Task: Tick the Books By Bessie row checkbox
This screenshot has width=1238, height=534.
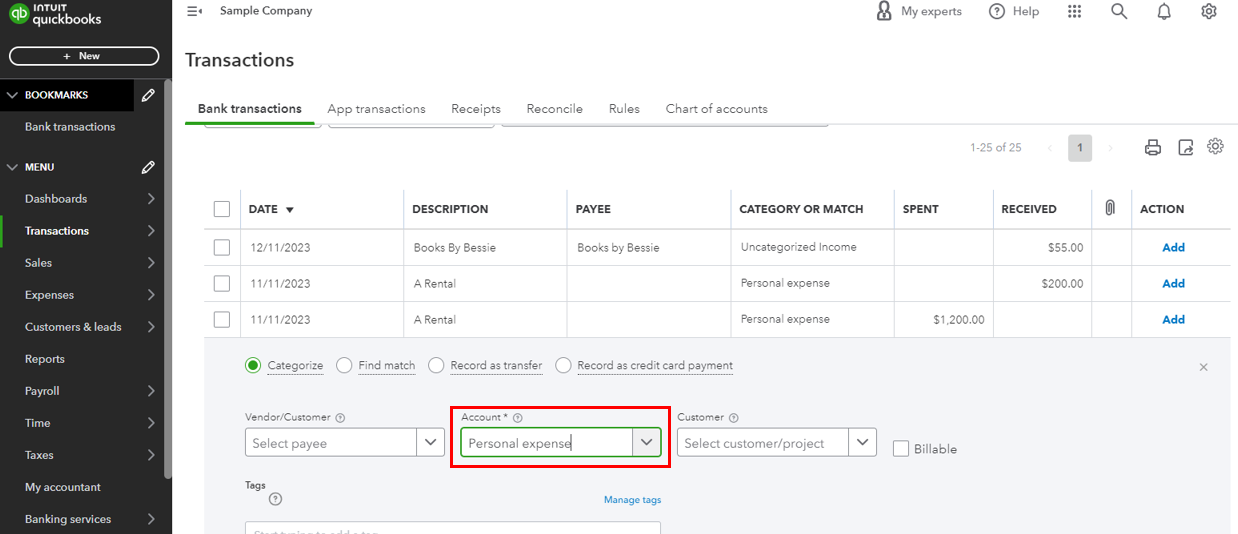Action: (222, 247)
